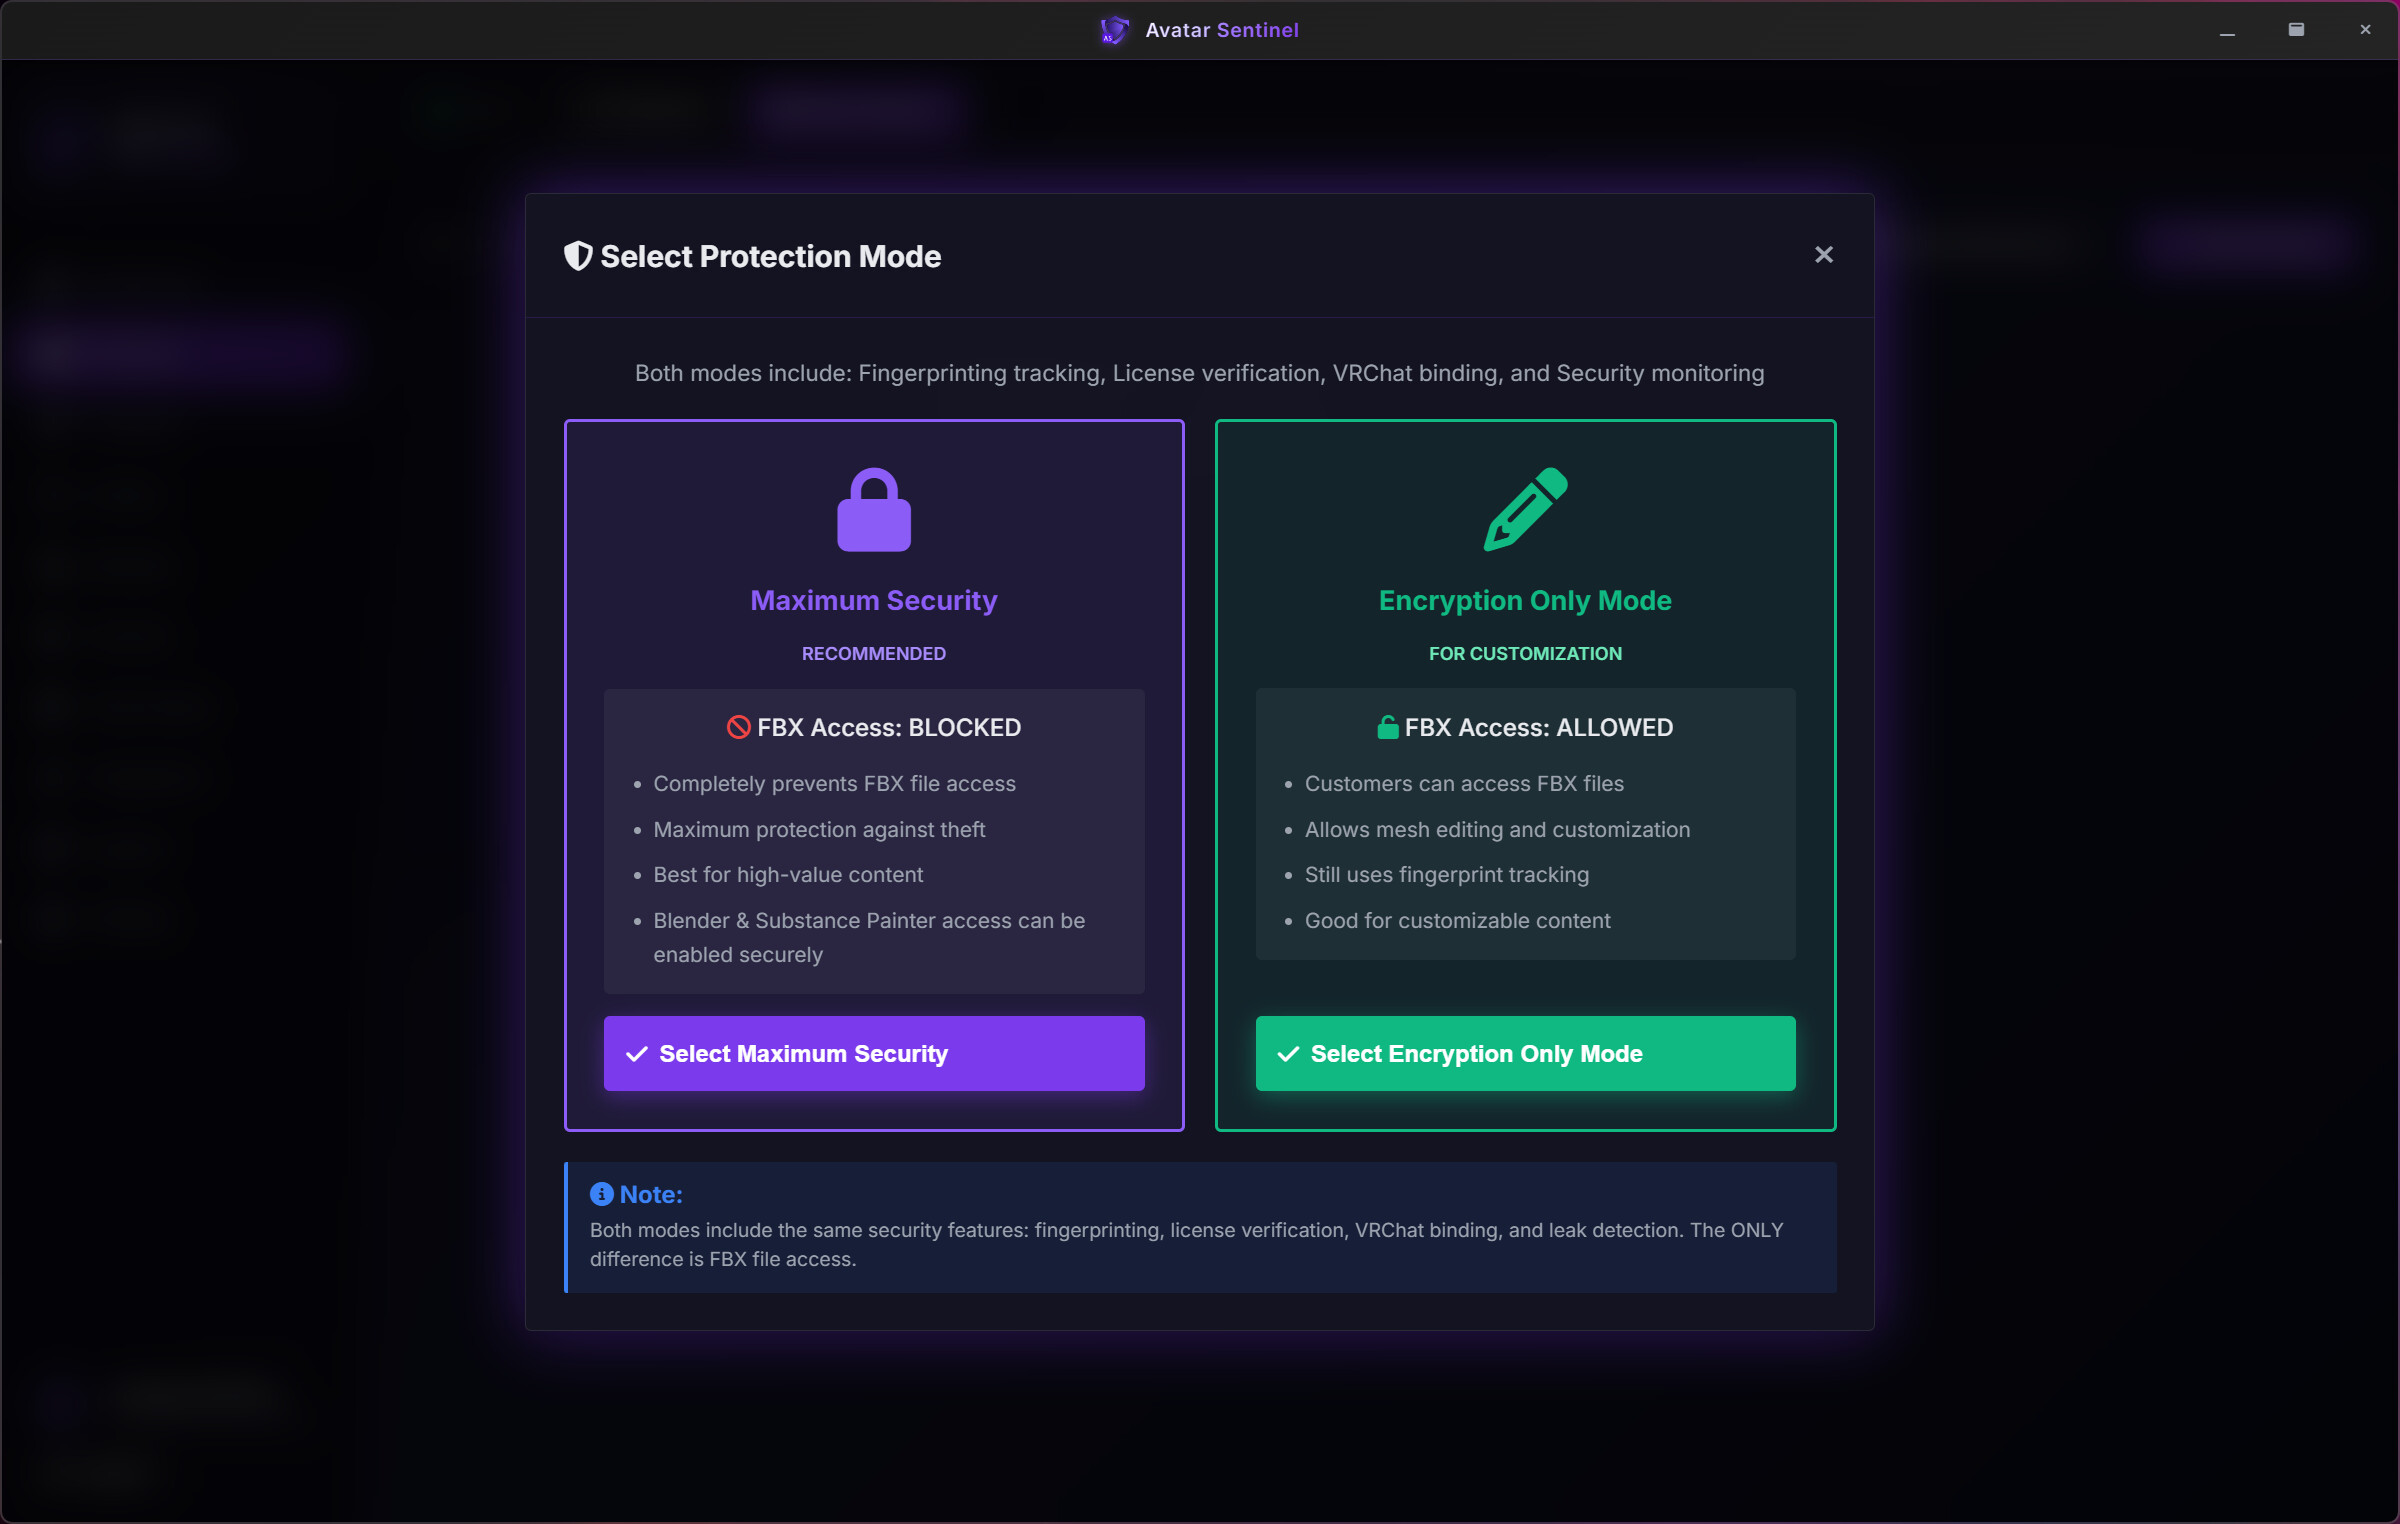Click the info icon beside the Note label
The image size is (2400, 1524).
pyautogui.click(x=600, y=1193)
